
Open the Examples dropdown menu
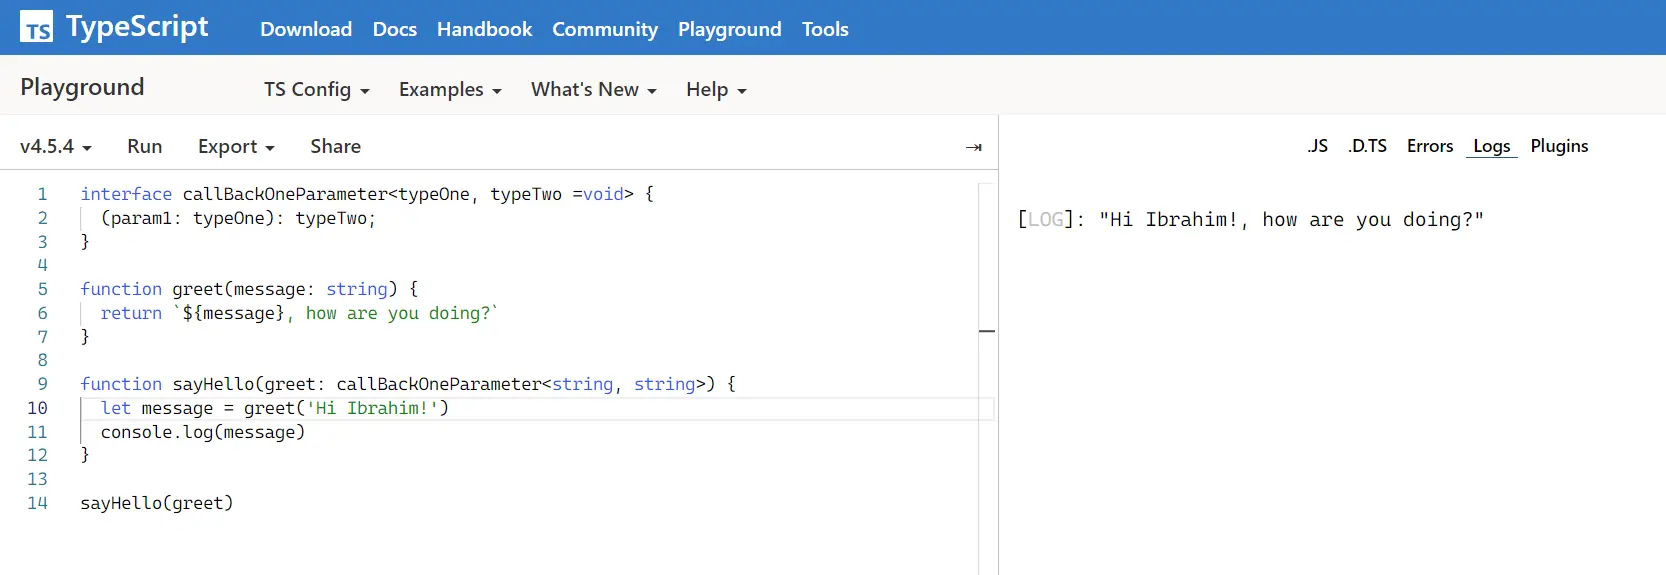pyautogui.click(x=450, y=89)
